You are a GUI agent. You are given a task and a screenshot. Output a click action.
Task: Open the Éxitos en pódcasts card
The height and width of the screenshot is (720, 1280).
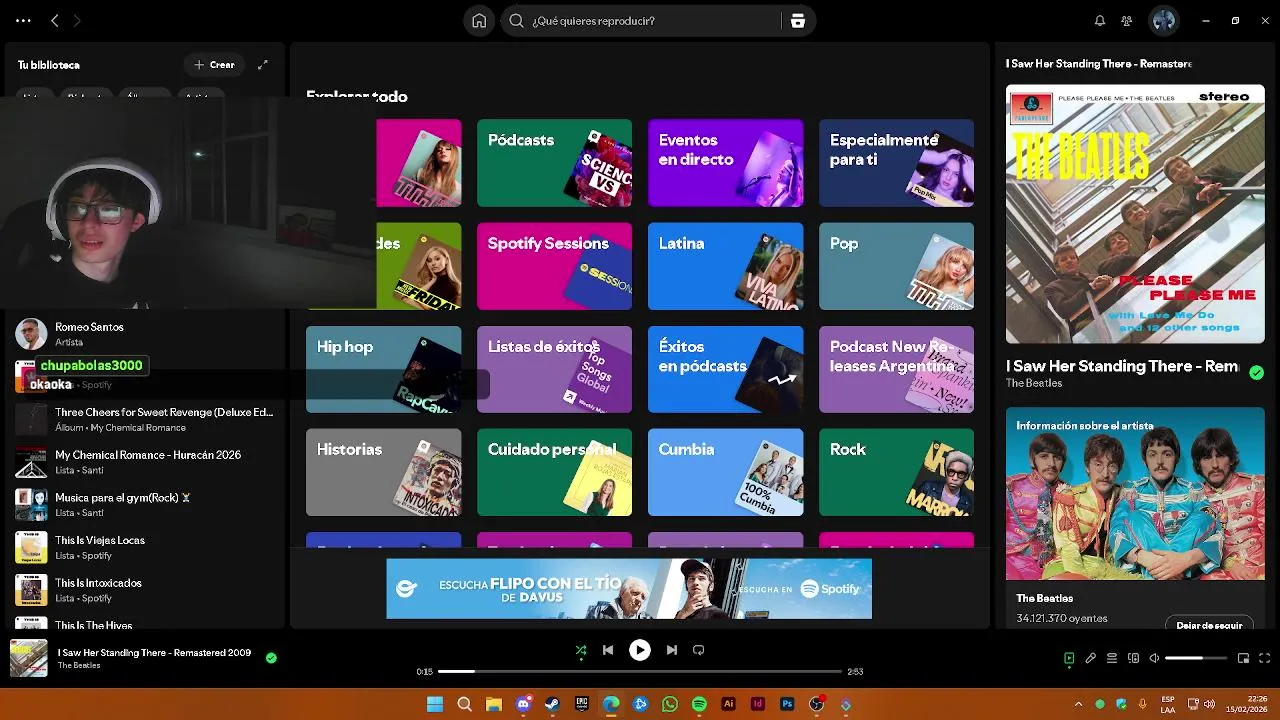[x=725, y=369]
